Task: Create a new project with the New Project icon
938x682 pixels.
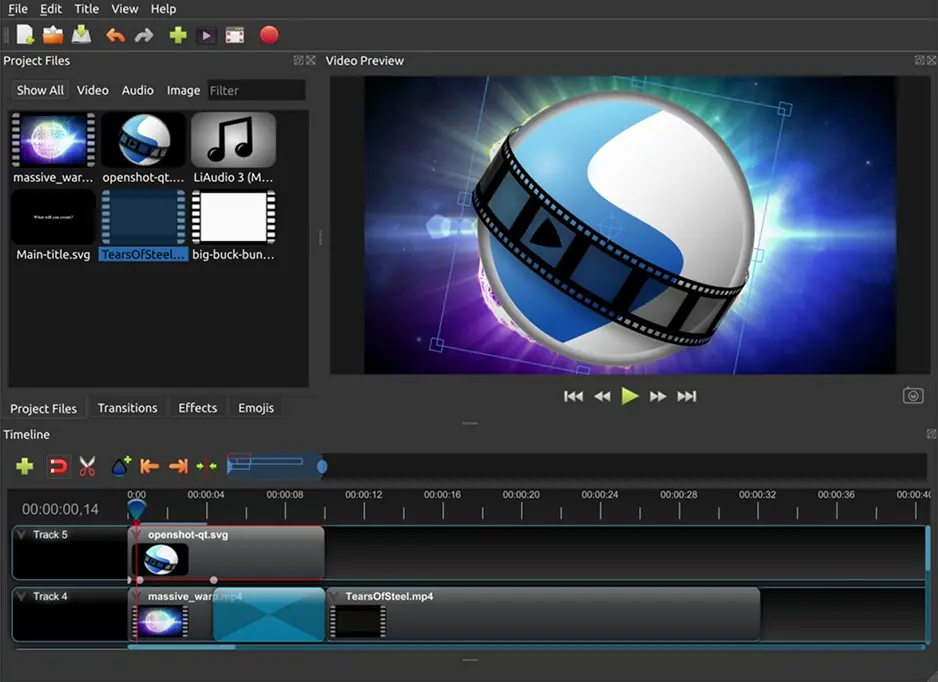Action: (25, 35)
